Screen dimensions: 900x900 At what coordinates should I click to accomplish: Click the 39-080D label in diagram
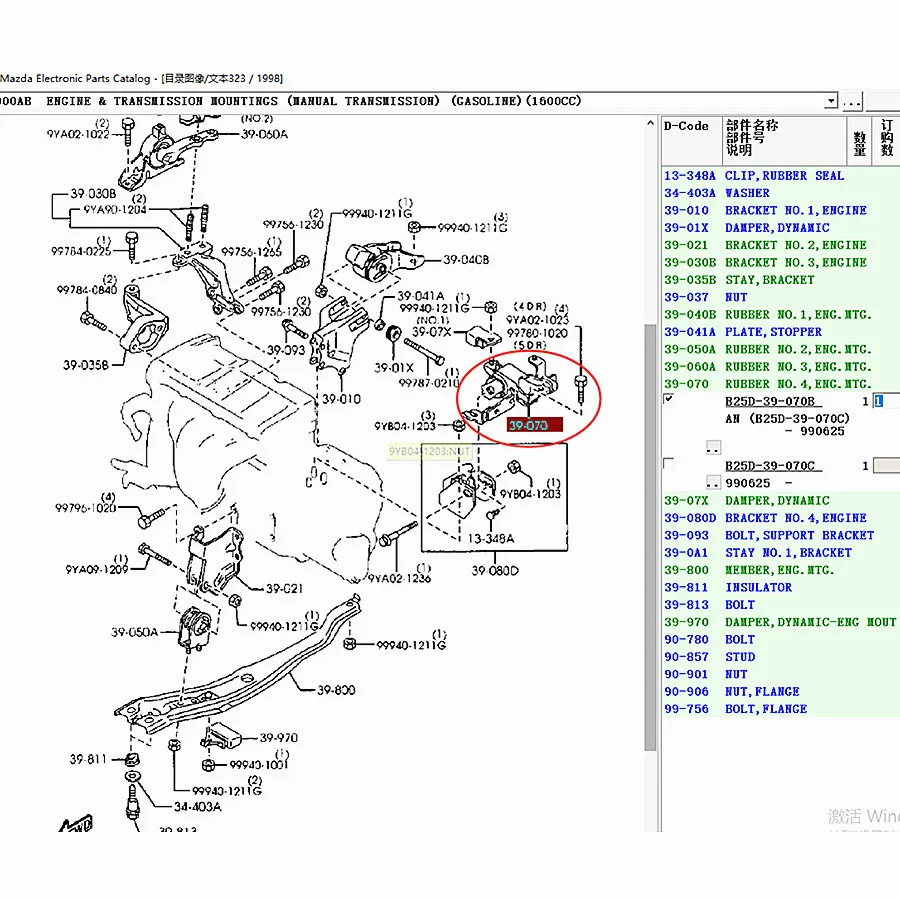(x=495, y=571)
